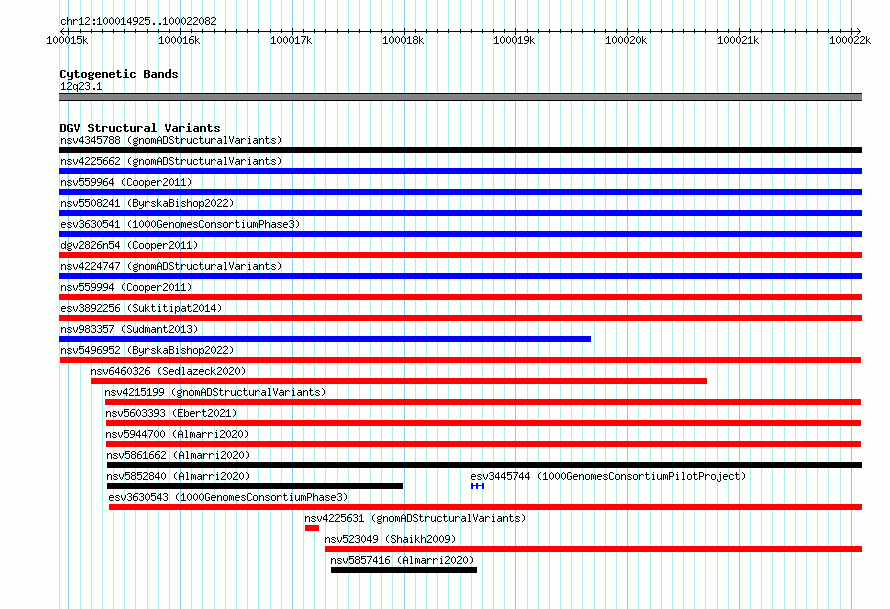Select the nsv523049 (Shaikh2009) label
Image resolution: width=890 pixels, height=609 pixels.
pos(390,539)
